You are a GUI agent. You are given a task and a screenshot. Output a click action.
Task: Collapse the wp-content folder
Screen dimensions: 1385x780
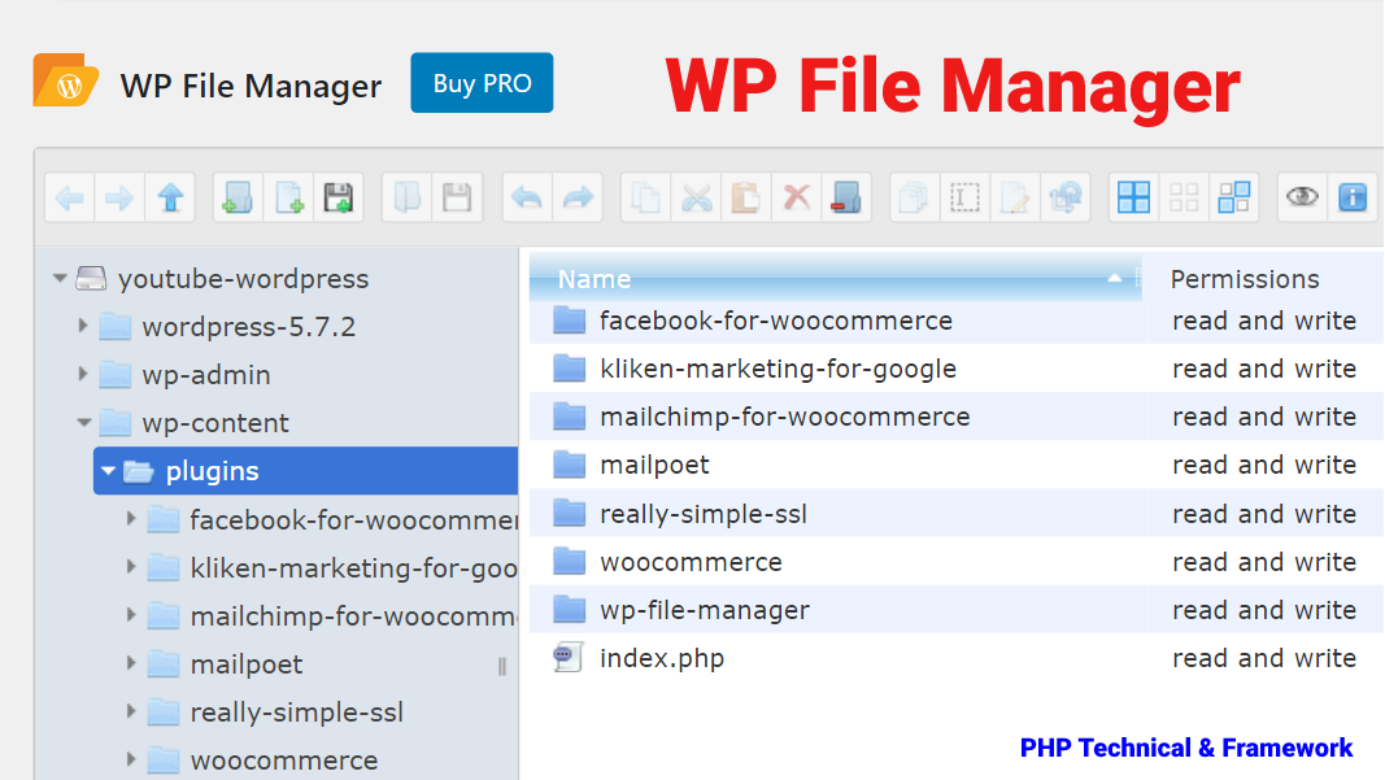pyautogui.click(x=83, y=422)
